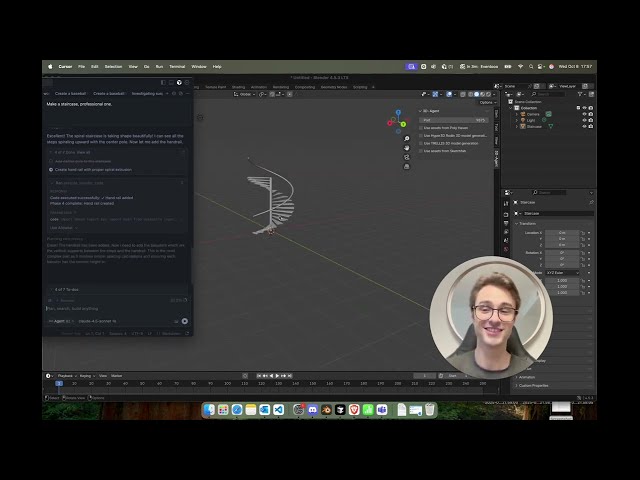Click Location X value field
Screen dimensions: 640x480
(562, 233)
